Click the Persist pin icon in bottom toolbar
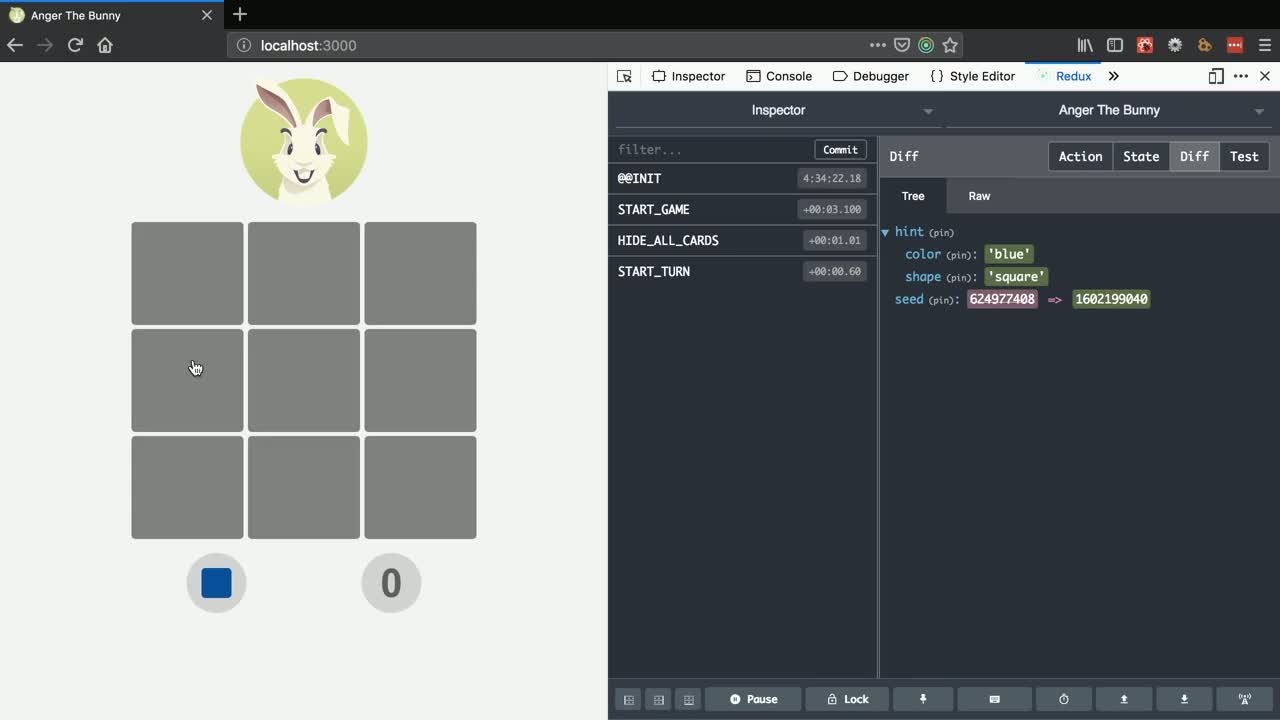This screenshot has width=1280, height=720. coord(923,699)
